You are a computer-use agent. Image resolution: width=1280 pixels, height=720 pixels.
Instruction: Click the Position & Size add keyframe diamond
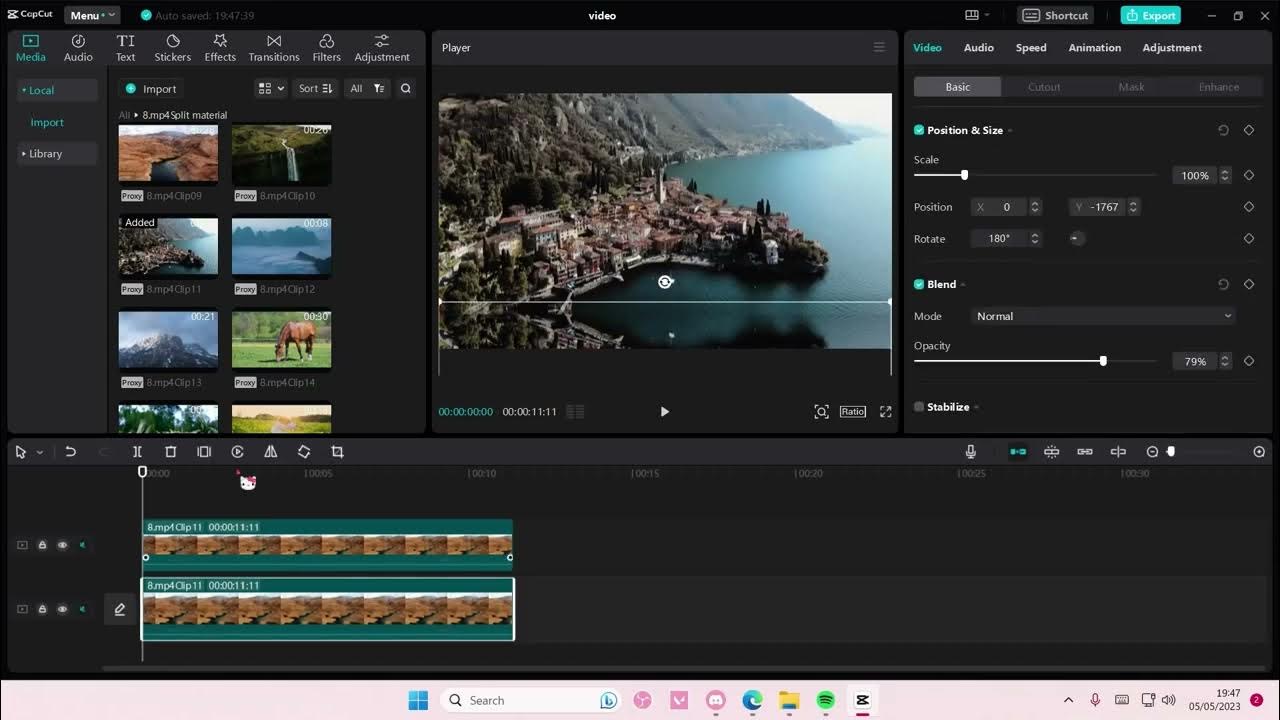coord(1249,130)
